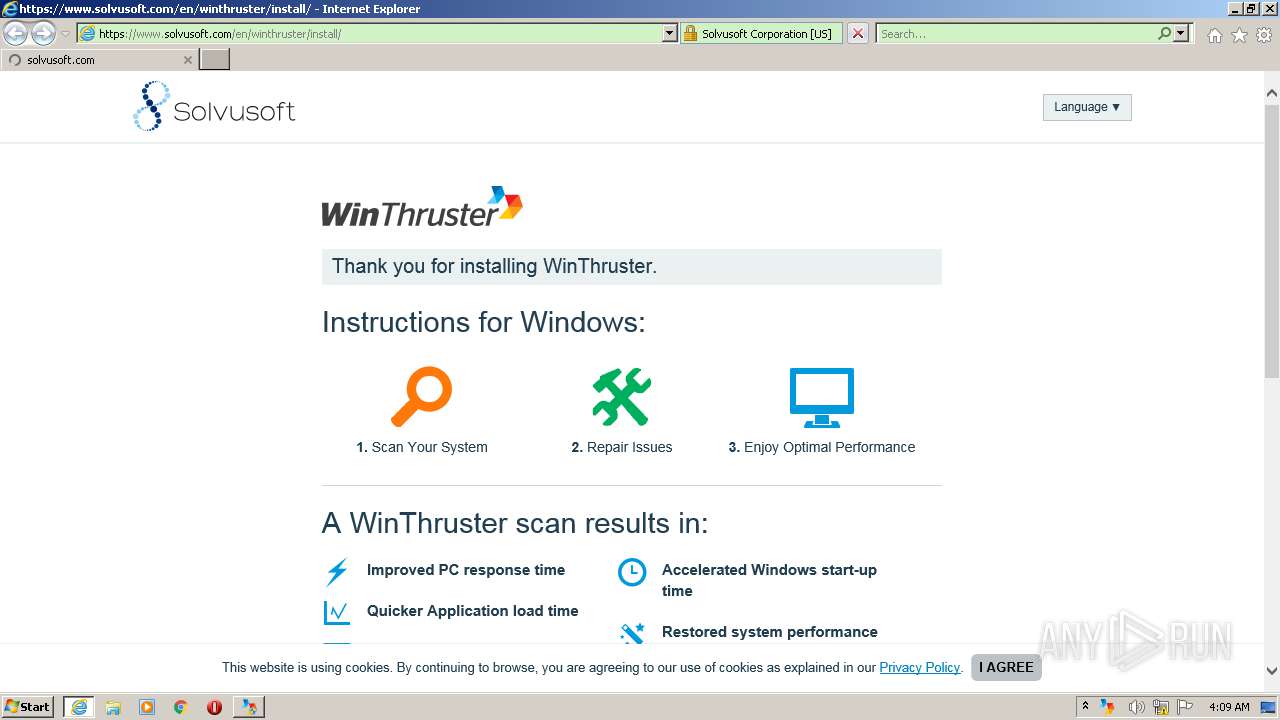Screen dimensions: 1280x720
Task: Click the WinThruster icon in system tray
Action: coord(1108,707)
